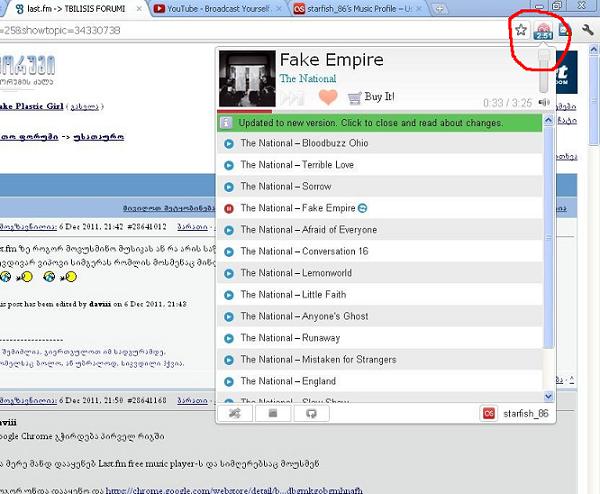
Task: Select The National – Sorrow row
Action: pyautogui.click(x=380, y=186)
